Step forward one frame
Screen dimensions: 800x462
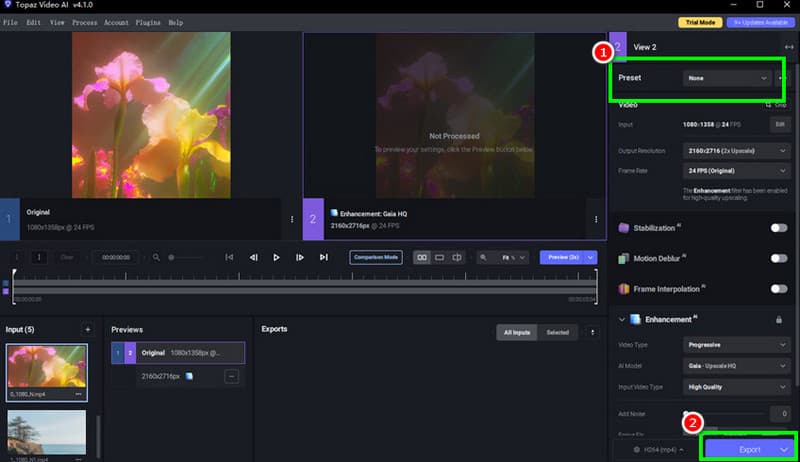click(x=300, y=257)
